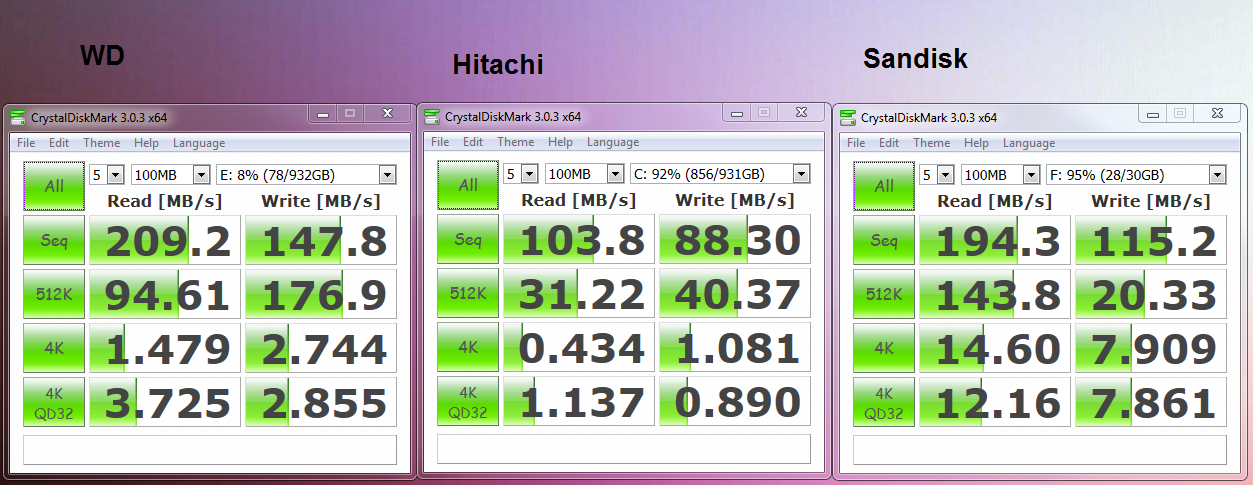Open the Edit menu in the Hitachi window
Viewport: 1253px width, 485px height.
[473, 143]
